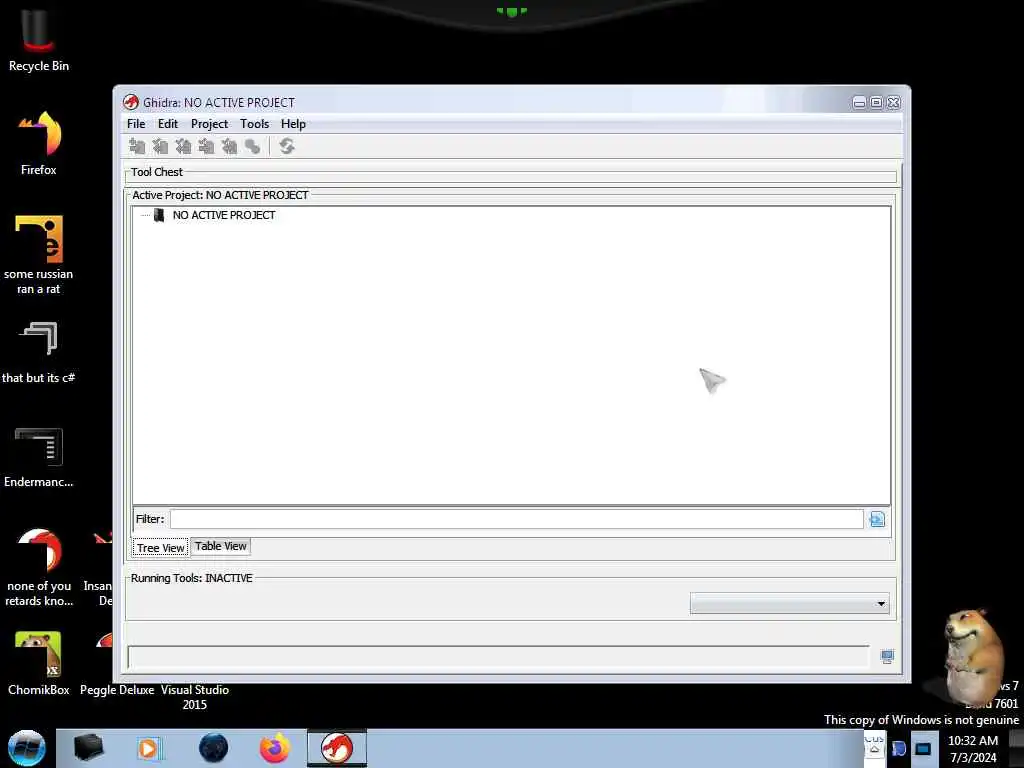The width and height of the screenshot is (1024, 768).
Task: Open the Project menu
Action: click(x=209, y=124)
